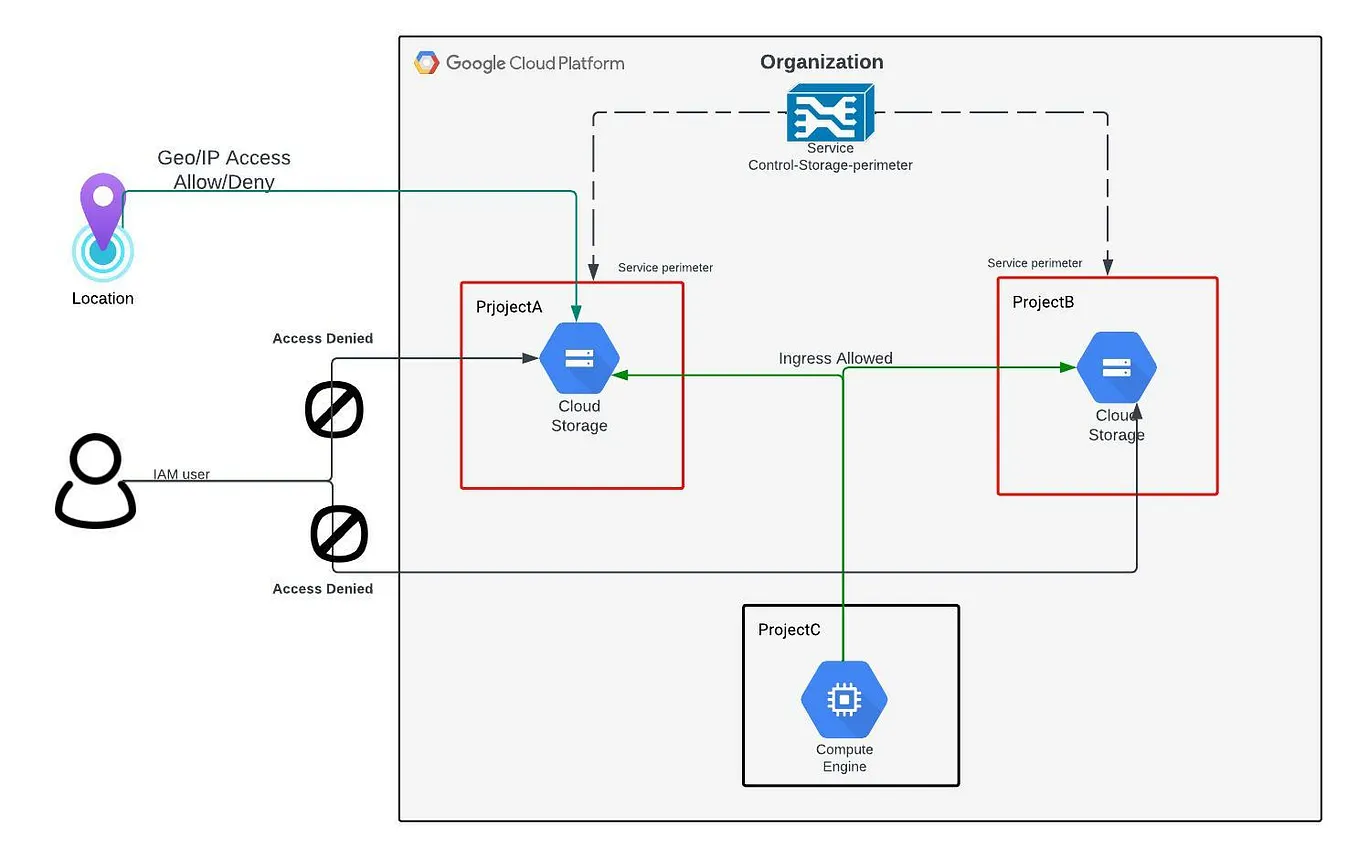
Task: Expand the ProjectB red boundary box
Action: pos(1107,386)
